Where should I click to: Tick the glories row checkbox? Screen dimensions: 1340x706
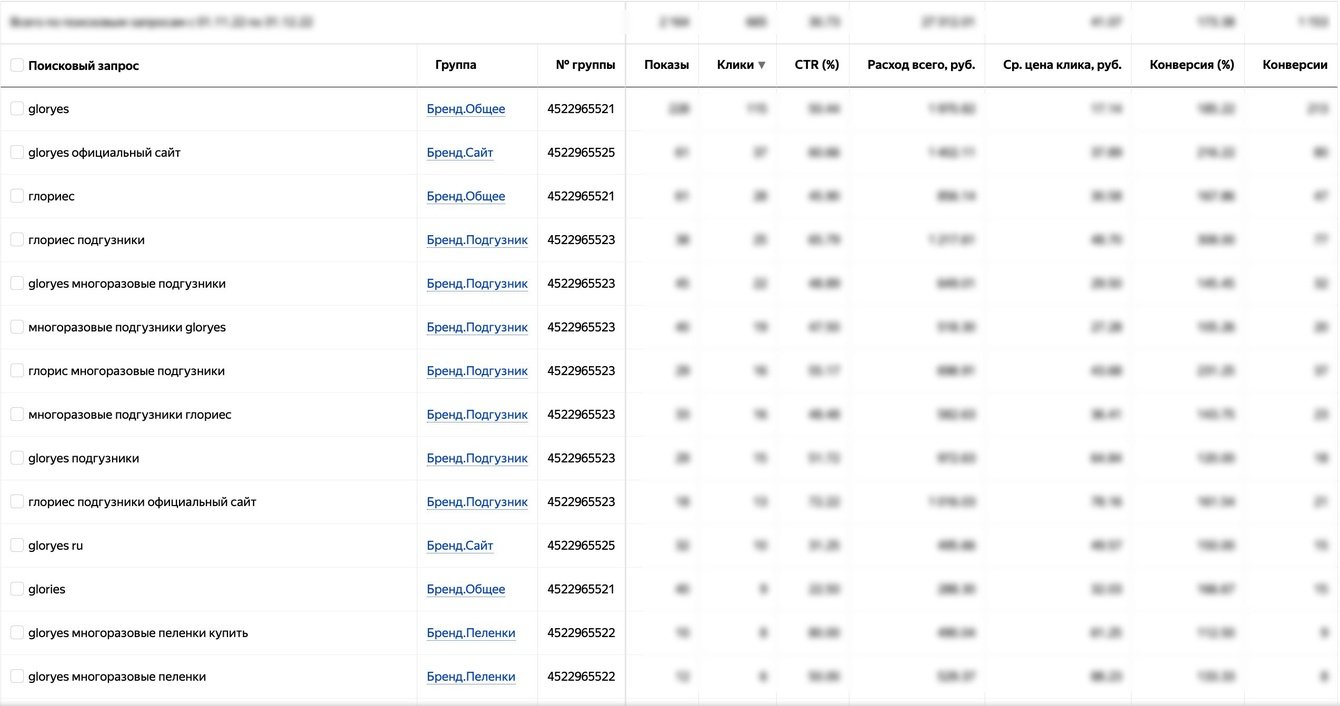pos(17,589)
